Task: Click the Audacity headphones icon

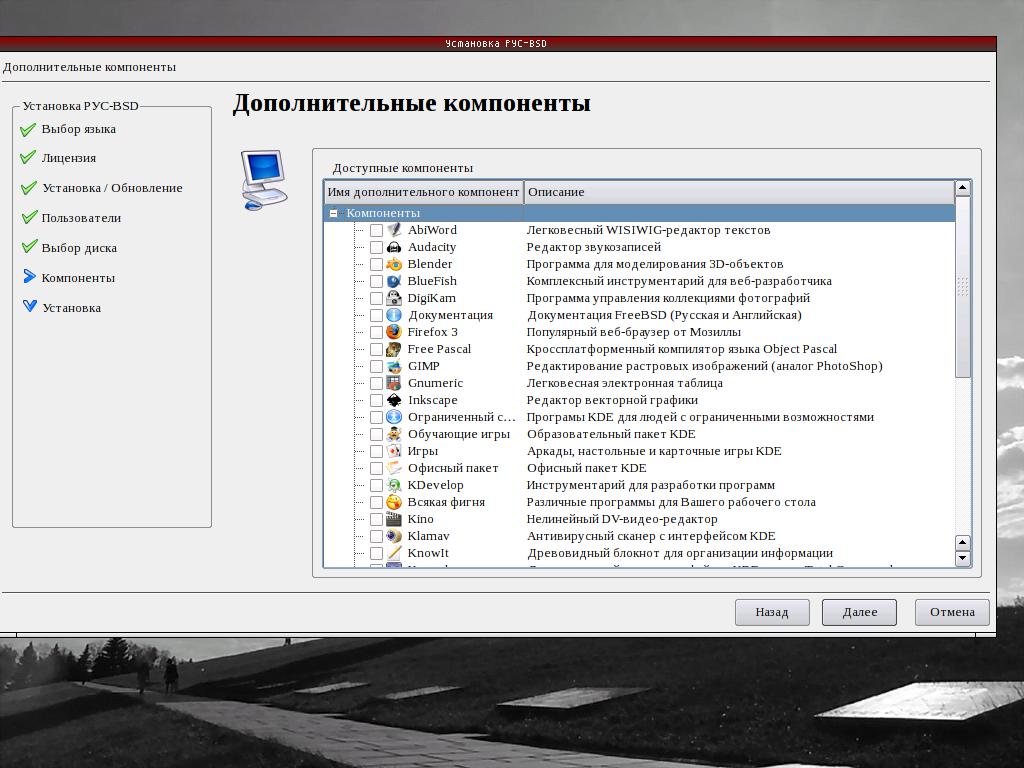Action: point(394,247)
